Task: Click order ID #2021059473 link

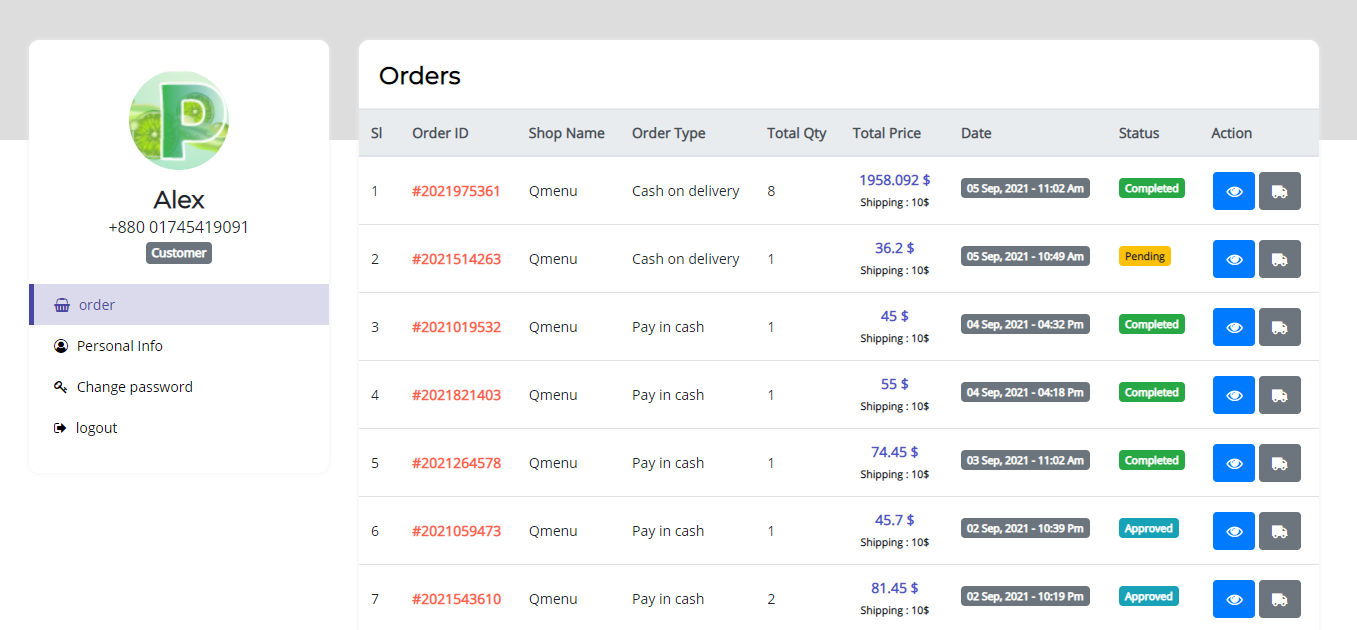Action: click(x=456, y=531)
